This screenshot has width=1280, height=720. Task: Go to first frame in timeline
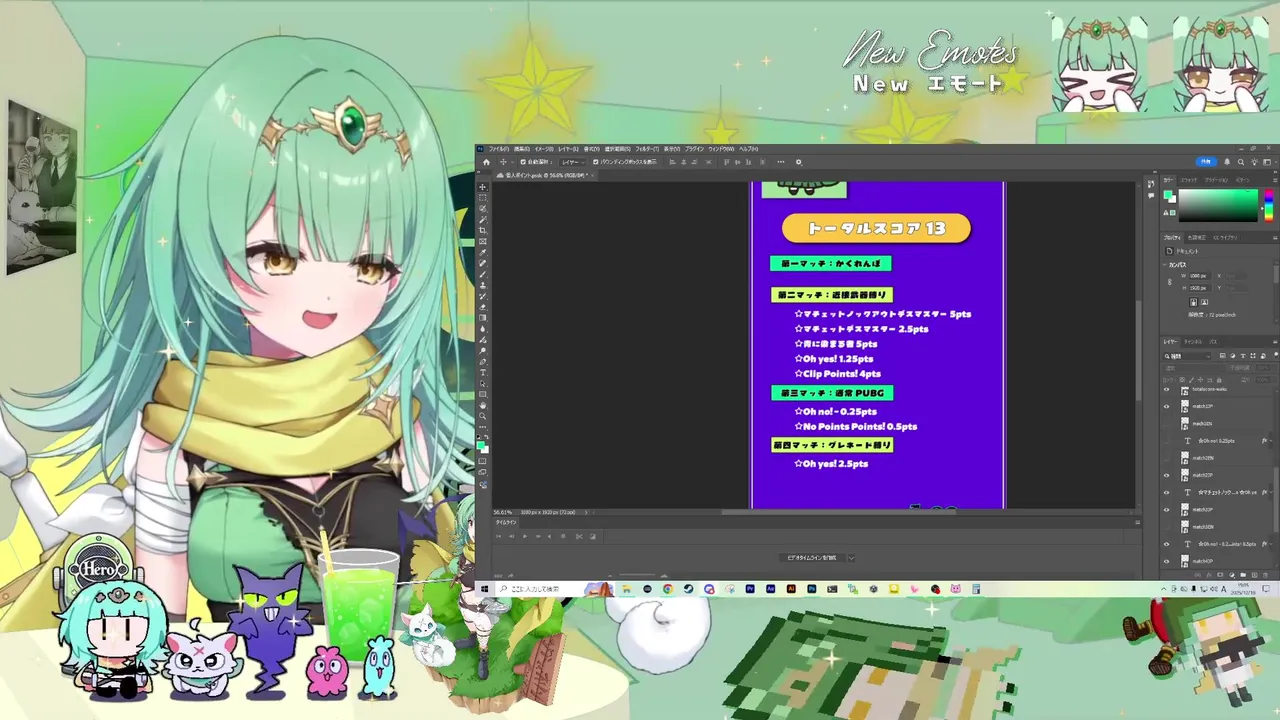tap(498, 536)
